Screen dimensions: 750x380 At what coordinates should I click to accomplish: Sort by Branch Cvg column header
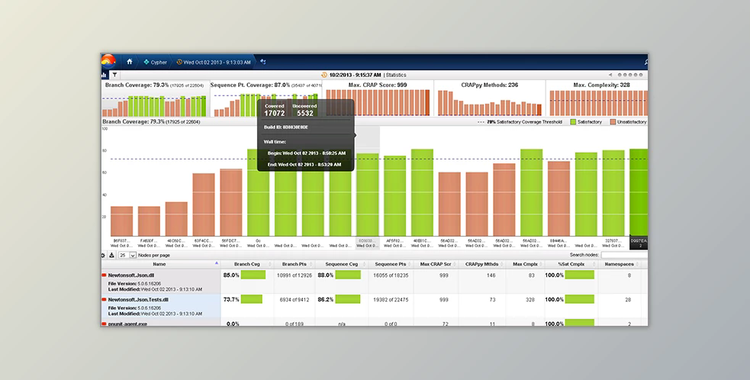coord(247,264)
